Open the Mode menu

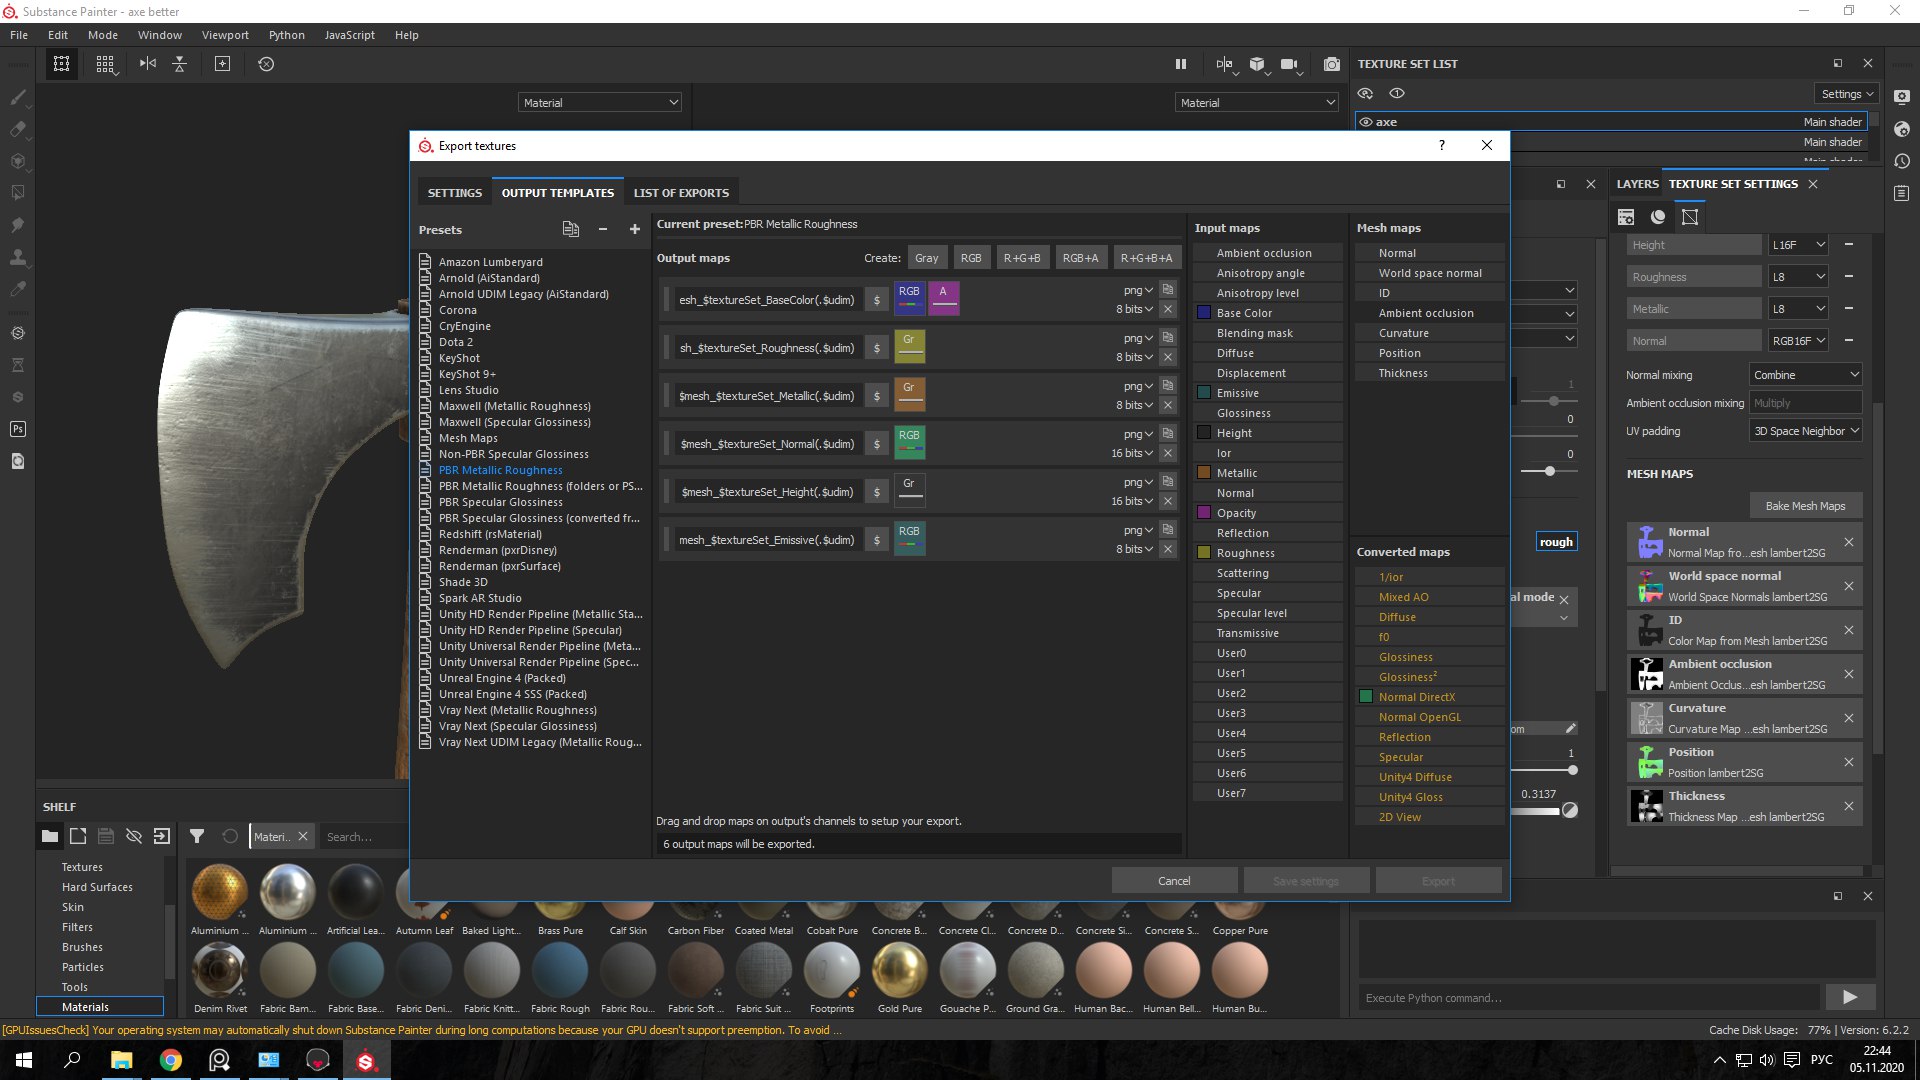tap(103, 35)
